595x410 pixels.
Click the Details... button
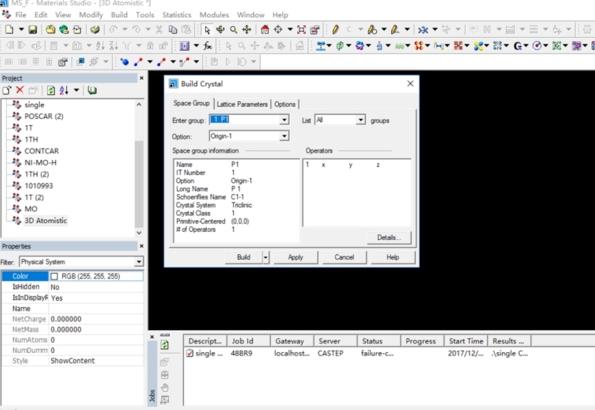389,238
